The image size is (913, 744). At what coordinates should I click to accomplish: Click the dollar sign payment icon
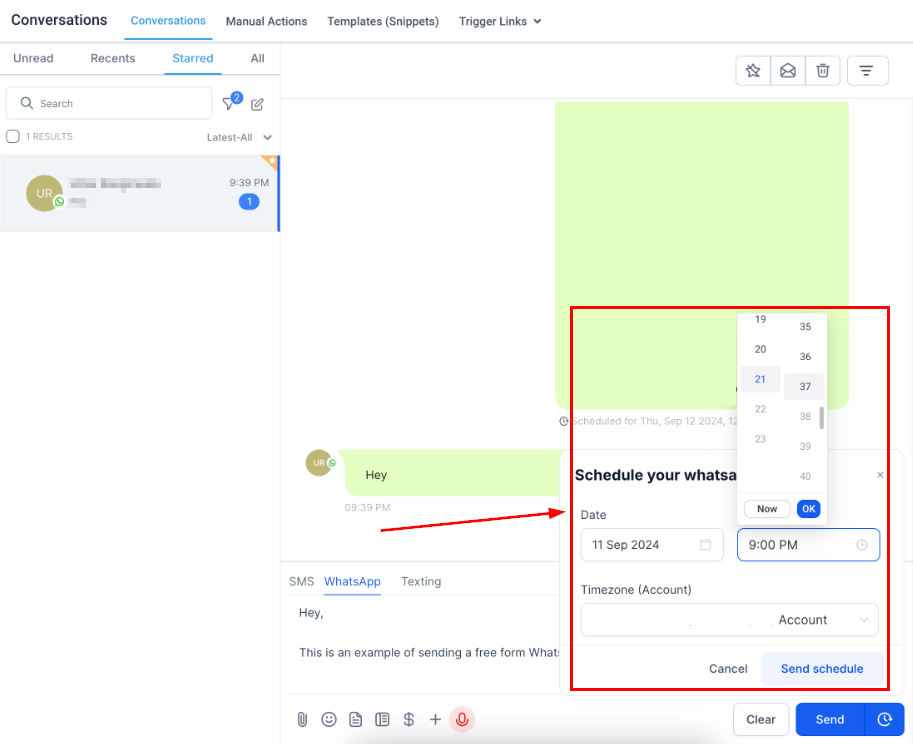408,719
